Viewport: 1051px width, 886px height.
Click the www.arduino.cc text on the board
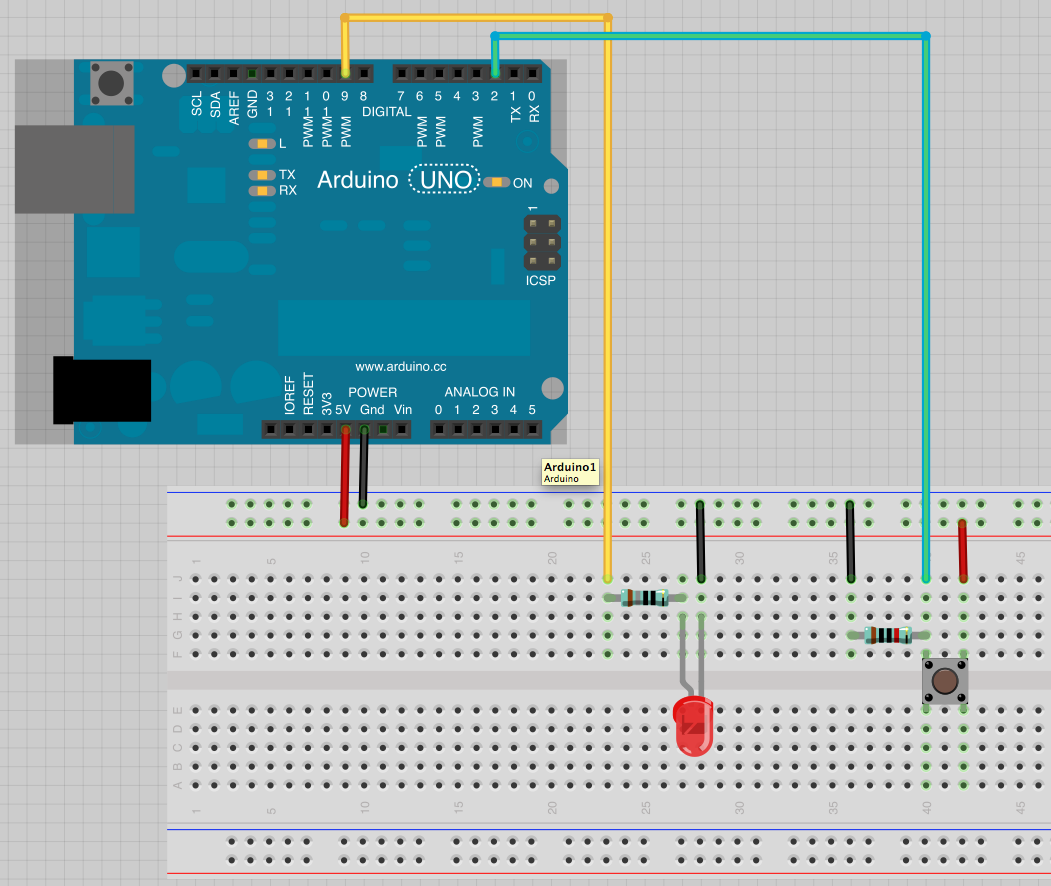pos(400,367)
